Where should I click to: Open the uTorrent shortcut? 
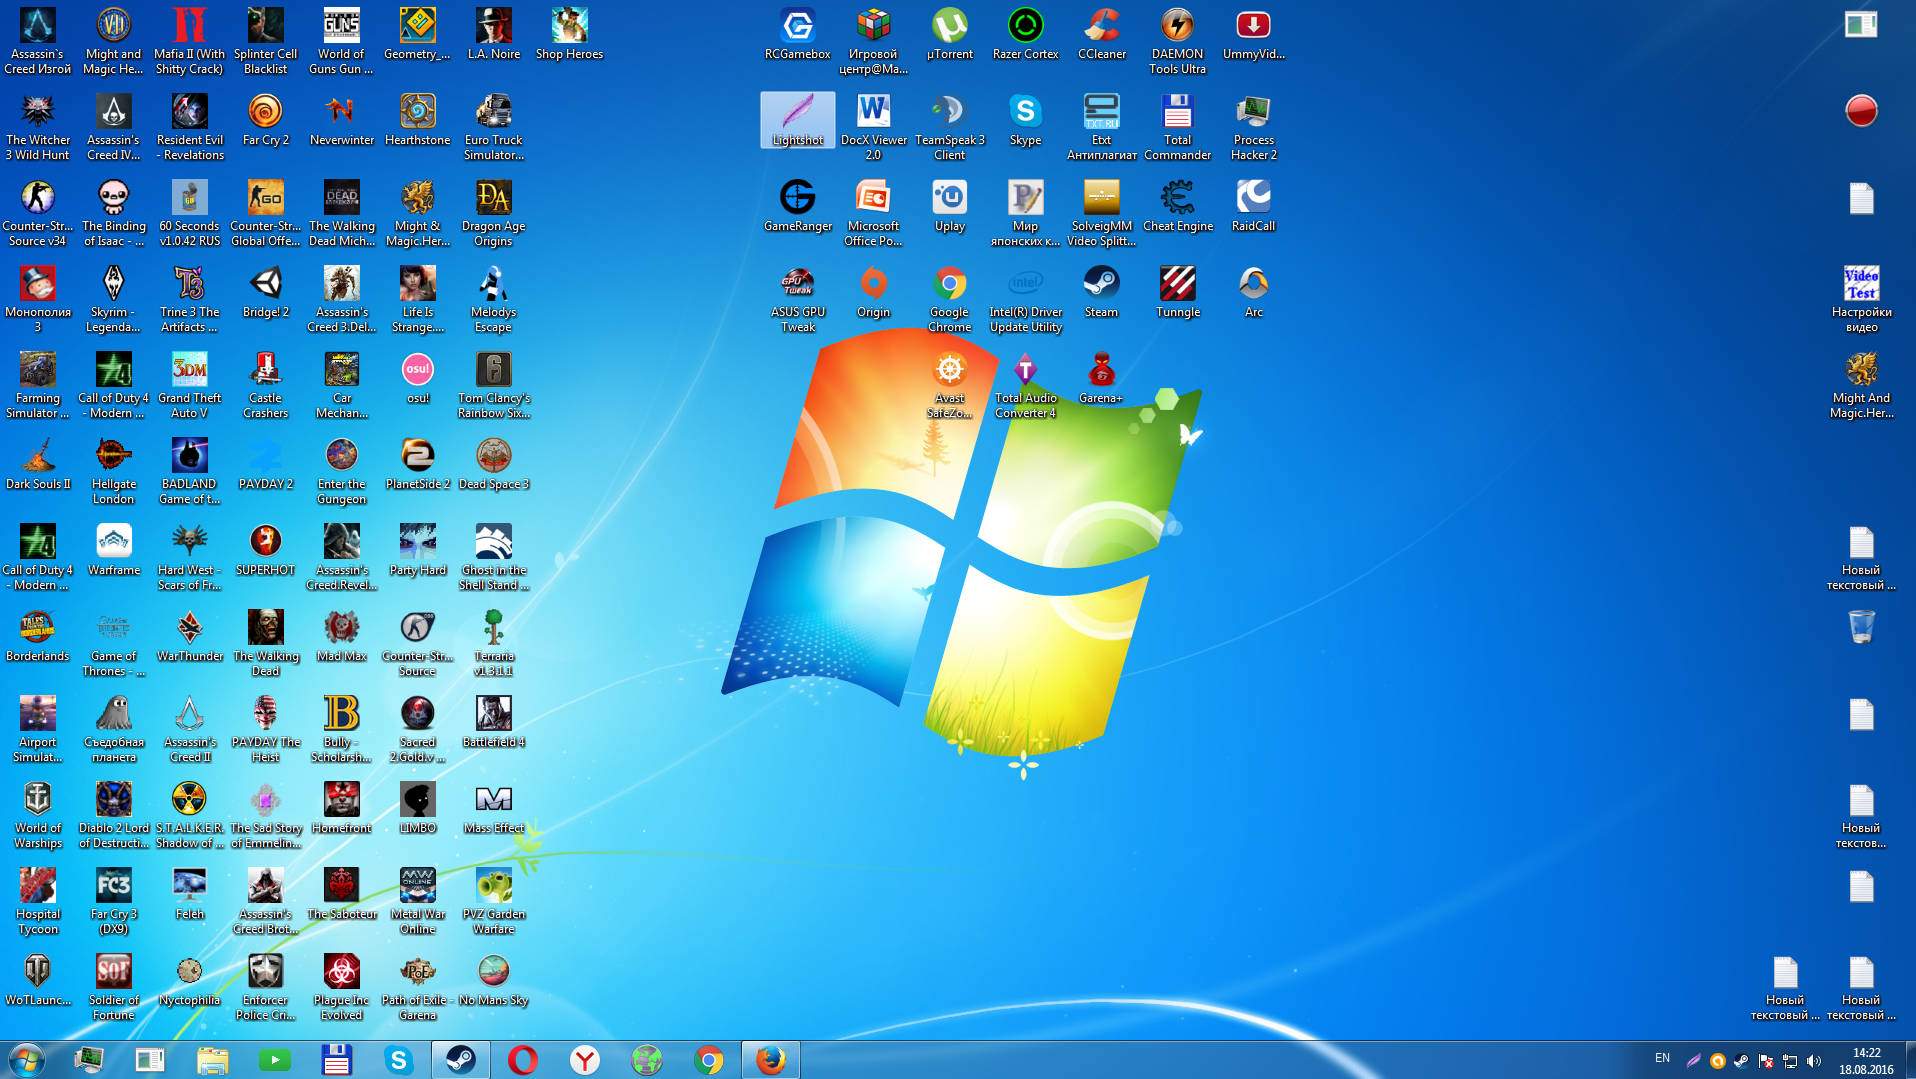[949, 34]
